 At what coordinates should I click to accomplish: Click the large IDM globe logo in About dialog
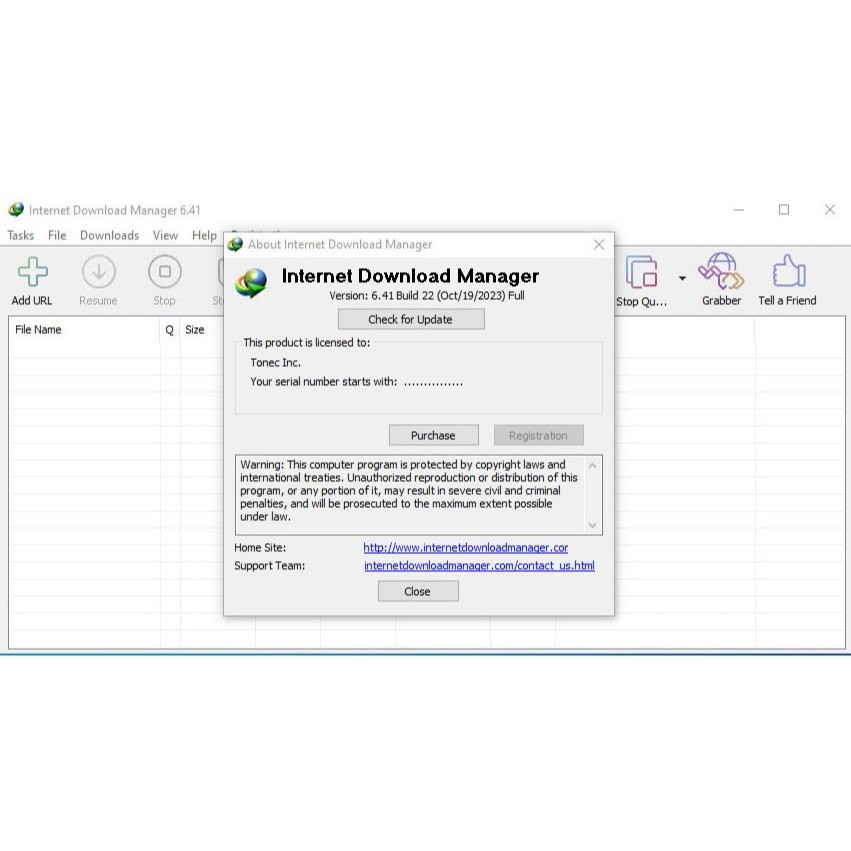[251, 283]
